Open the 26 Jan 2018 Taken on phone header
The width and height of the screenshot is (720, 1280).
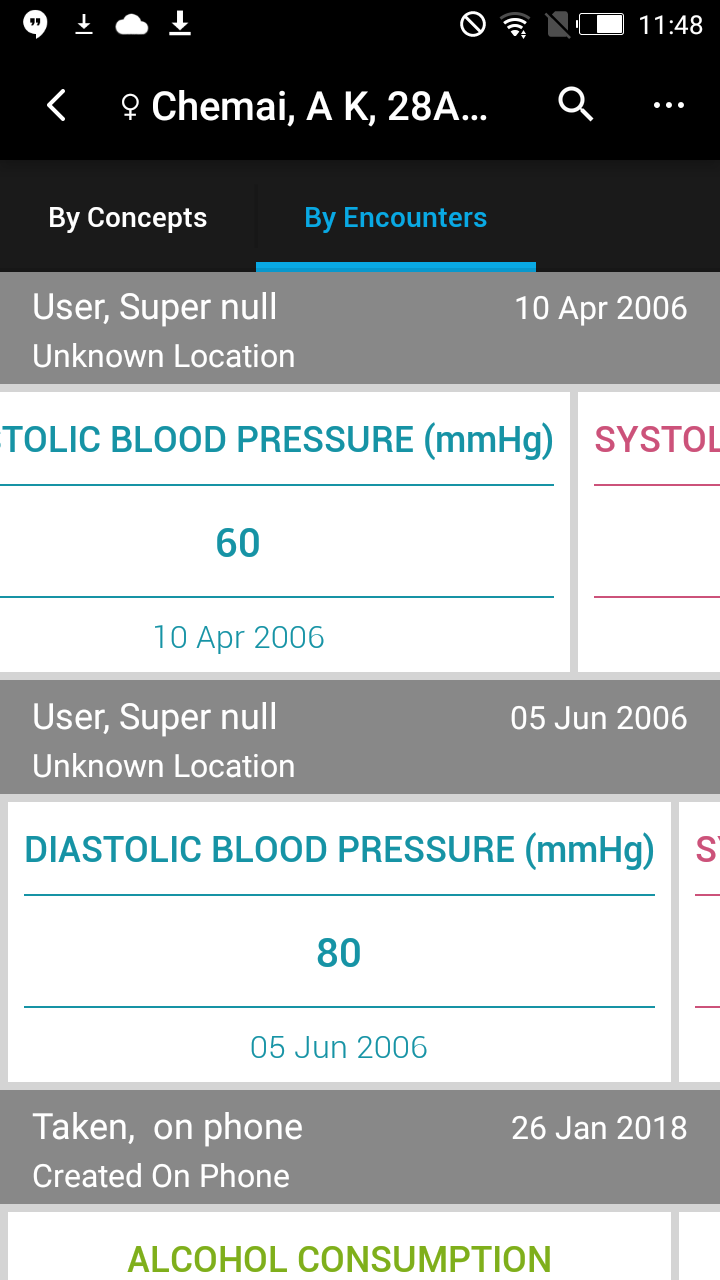360,1149
